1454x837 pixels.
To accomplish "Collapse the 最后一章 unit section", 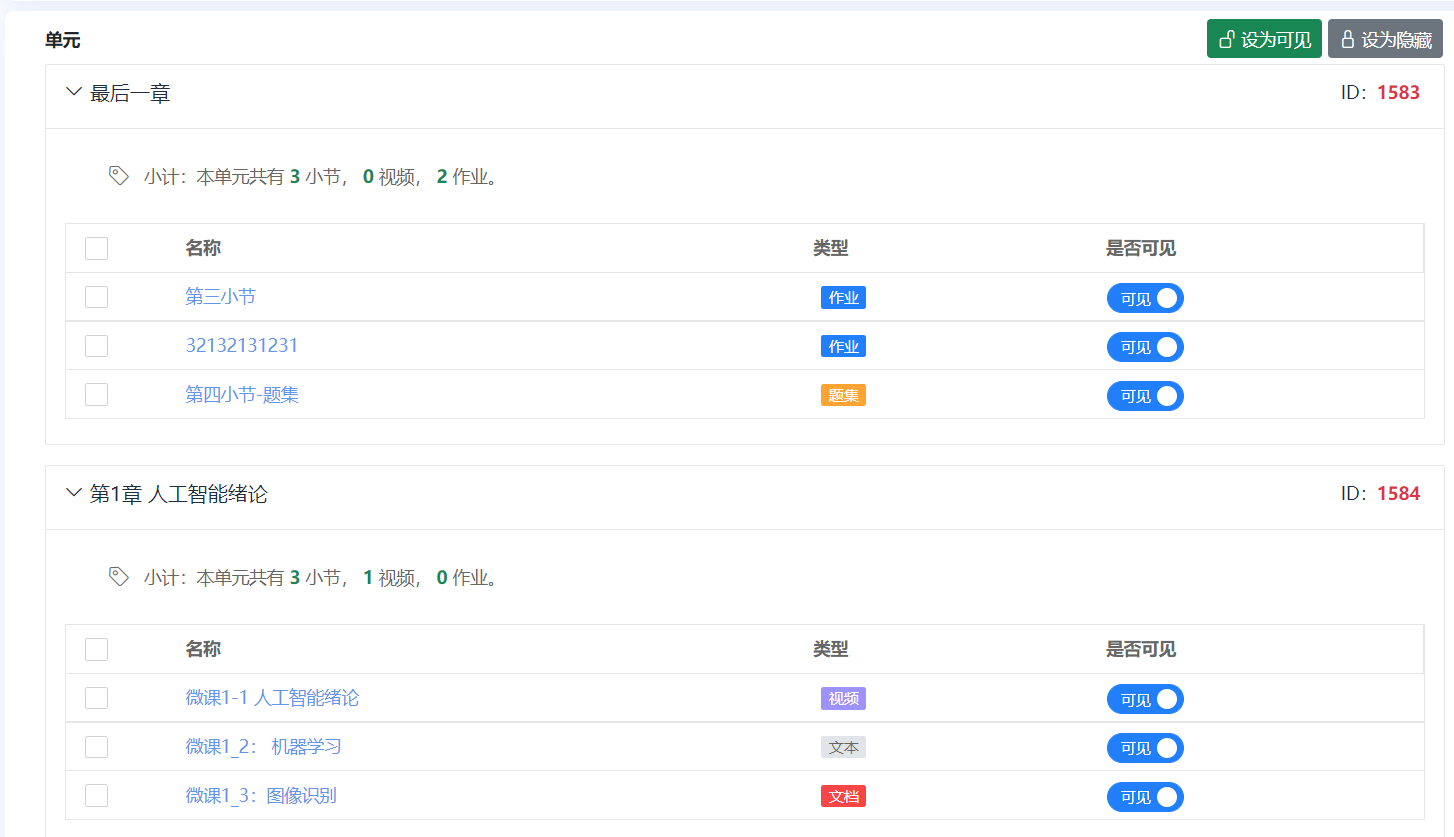I will 73,93.
